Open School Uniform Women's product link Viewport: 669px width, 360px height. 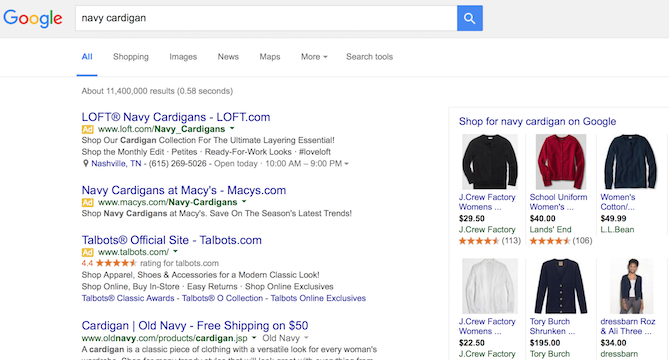pyautogui.click(x=558, y=202)
